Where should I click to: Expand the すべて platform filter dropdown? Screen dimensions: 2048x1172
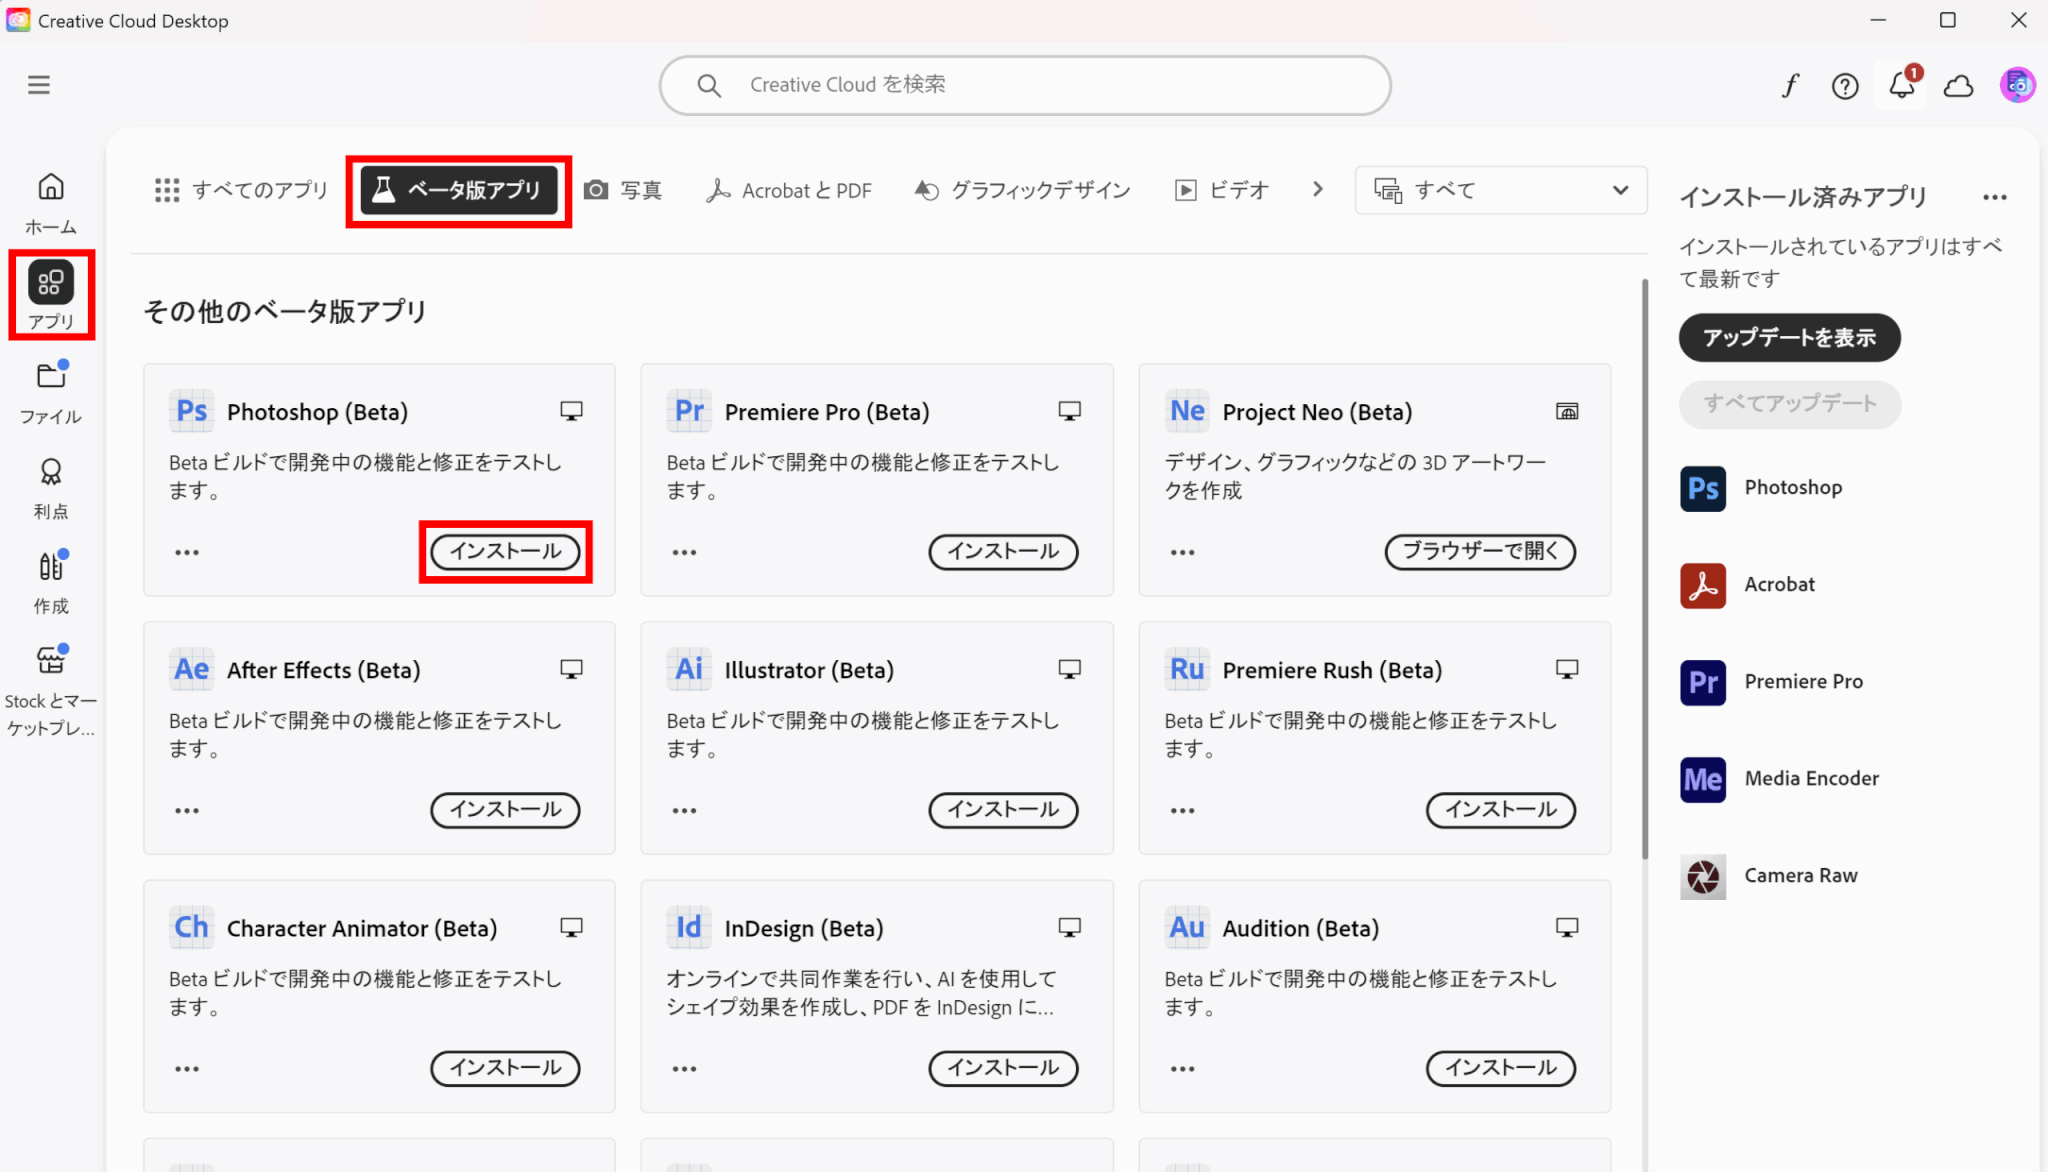click(x=1500, y=190)
